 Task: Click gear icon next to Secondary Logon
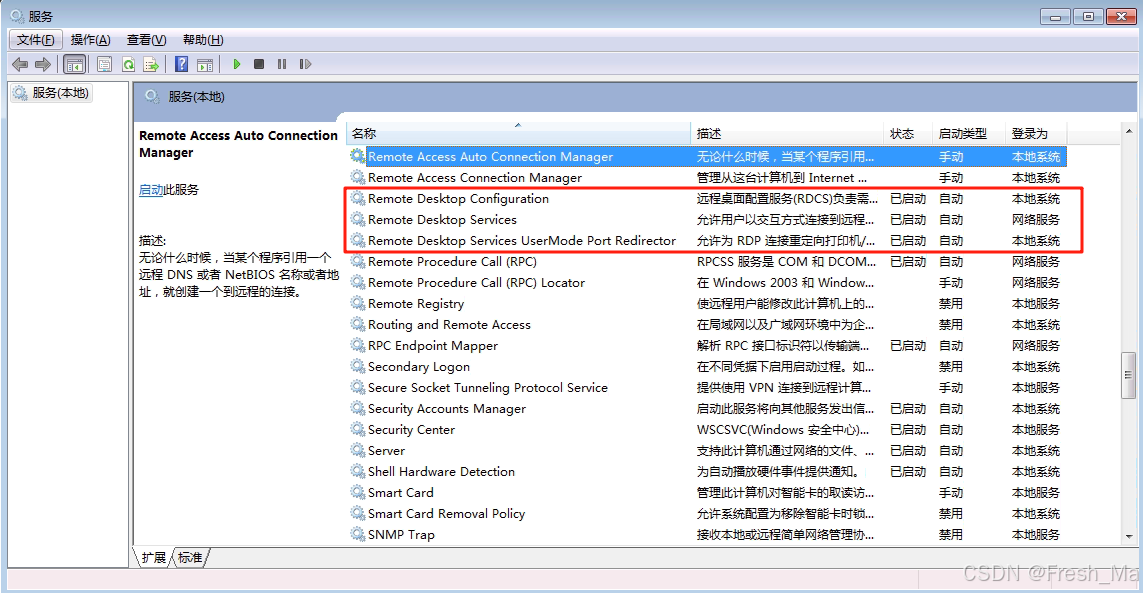(357, 366)
